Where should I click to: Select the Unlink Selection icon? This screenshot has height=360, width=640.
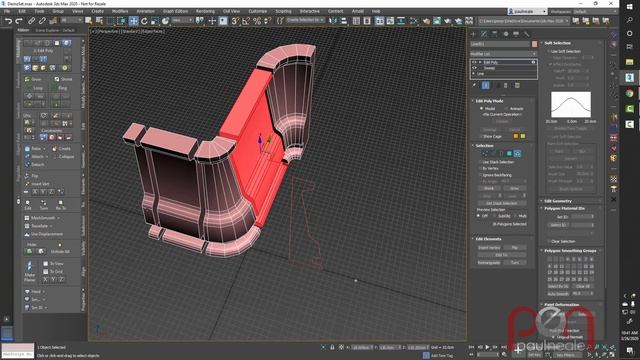42,21
